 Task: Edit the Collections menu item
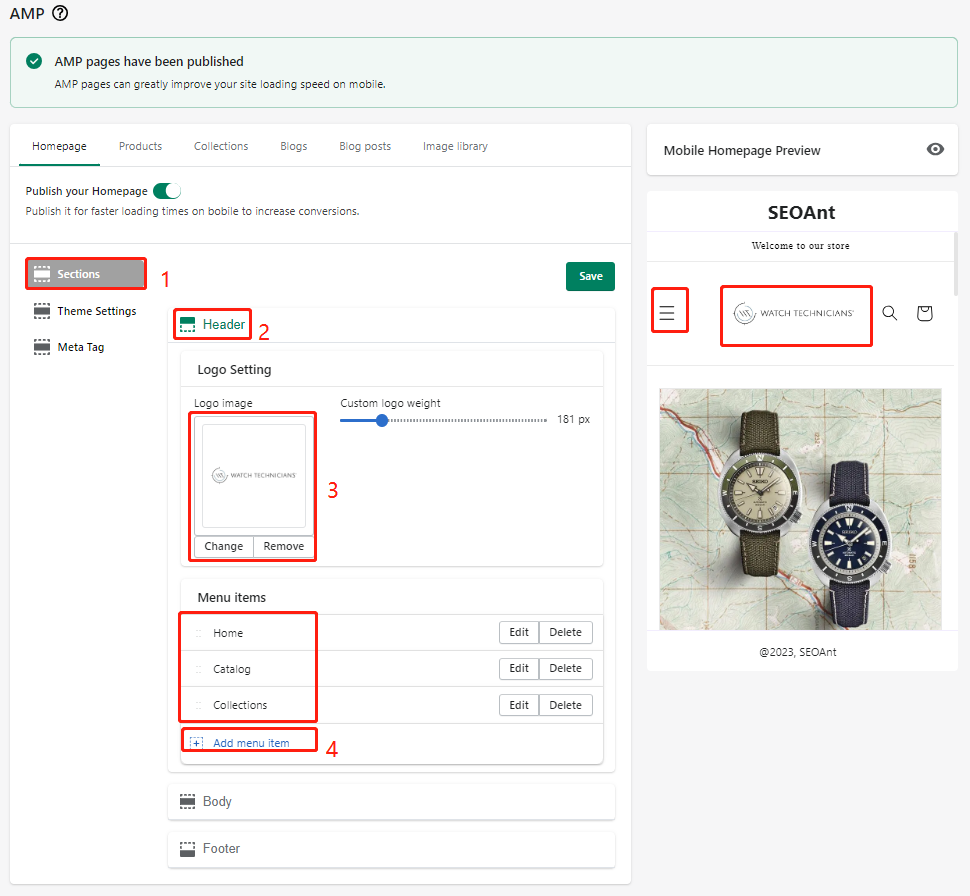pyautogui.click(x=519, y=705)
